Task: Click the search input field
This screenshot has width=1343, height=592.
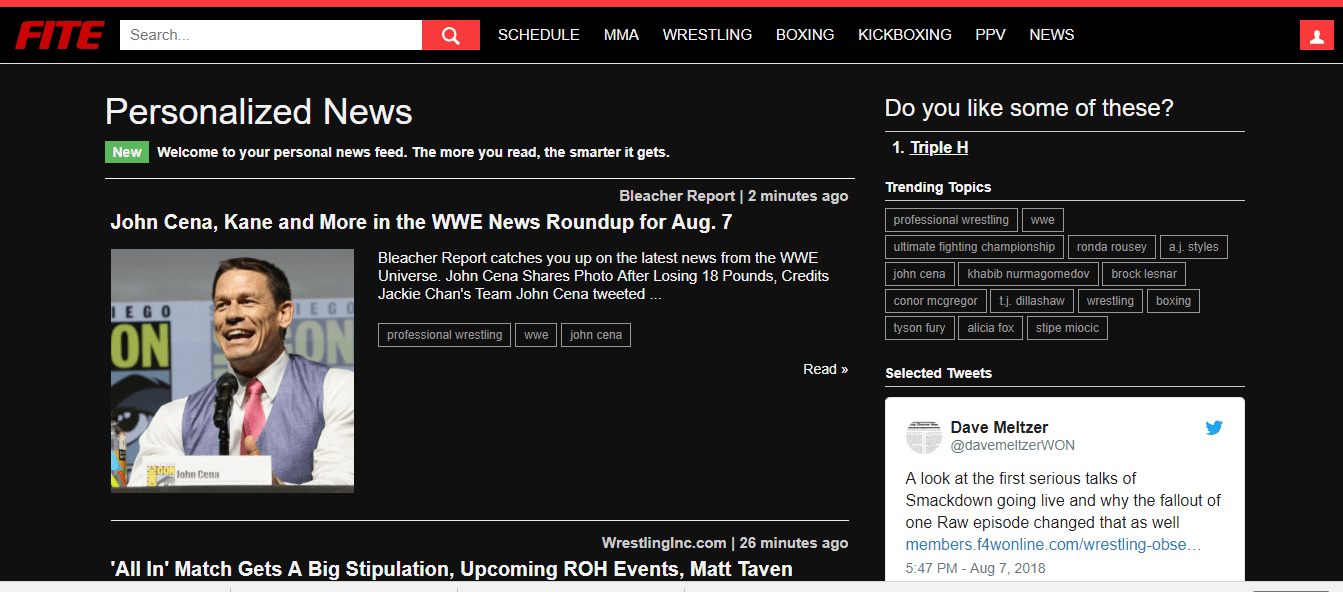Action: (270, 35)
